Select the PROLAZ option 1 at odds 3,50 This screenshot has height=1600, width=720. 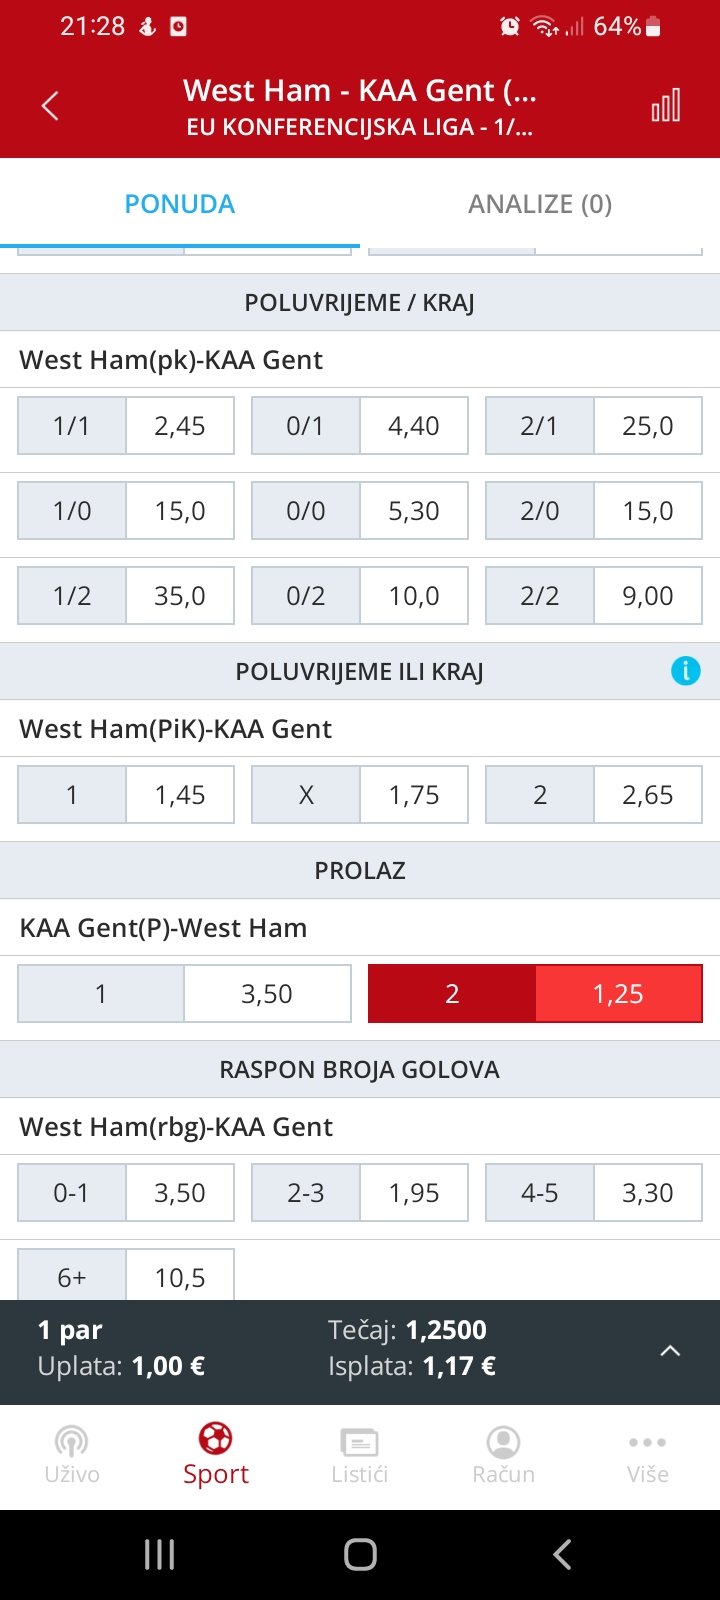185,993
